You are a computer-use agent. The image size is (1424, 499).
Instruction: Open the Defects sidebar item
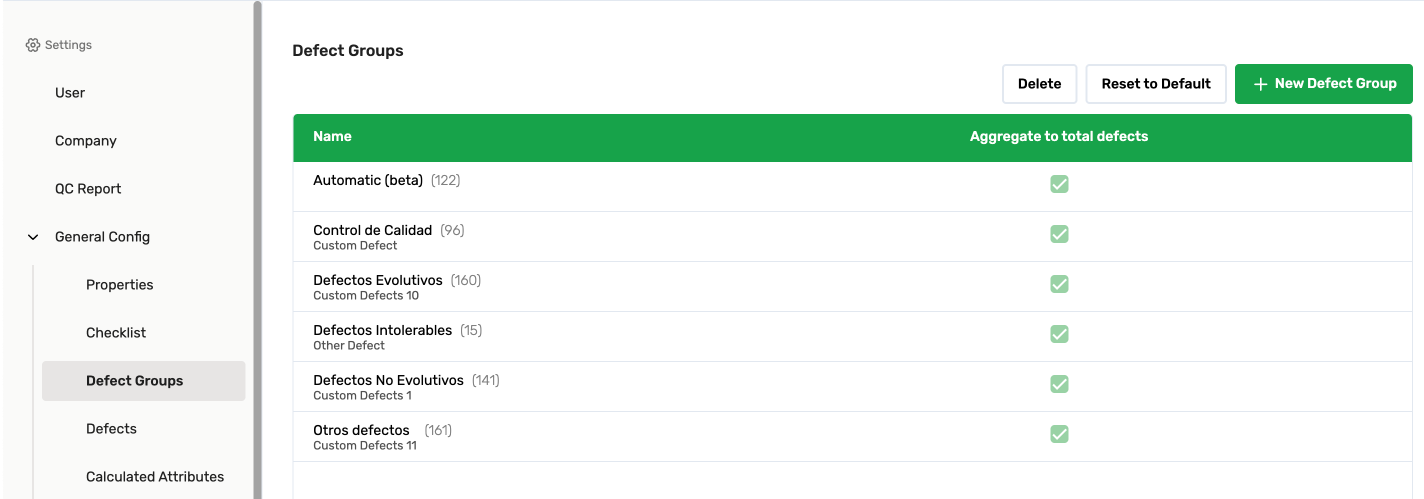(x=111, y=429)
